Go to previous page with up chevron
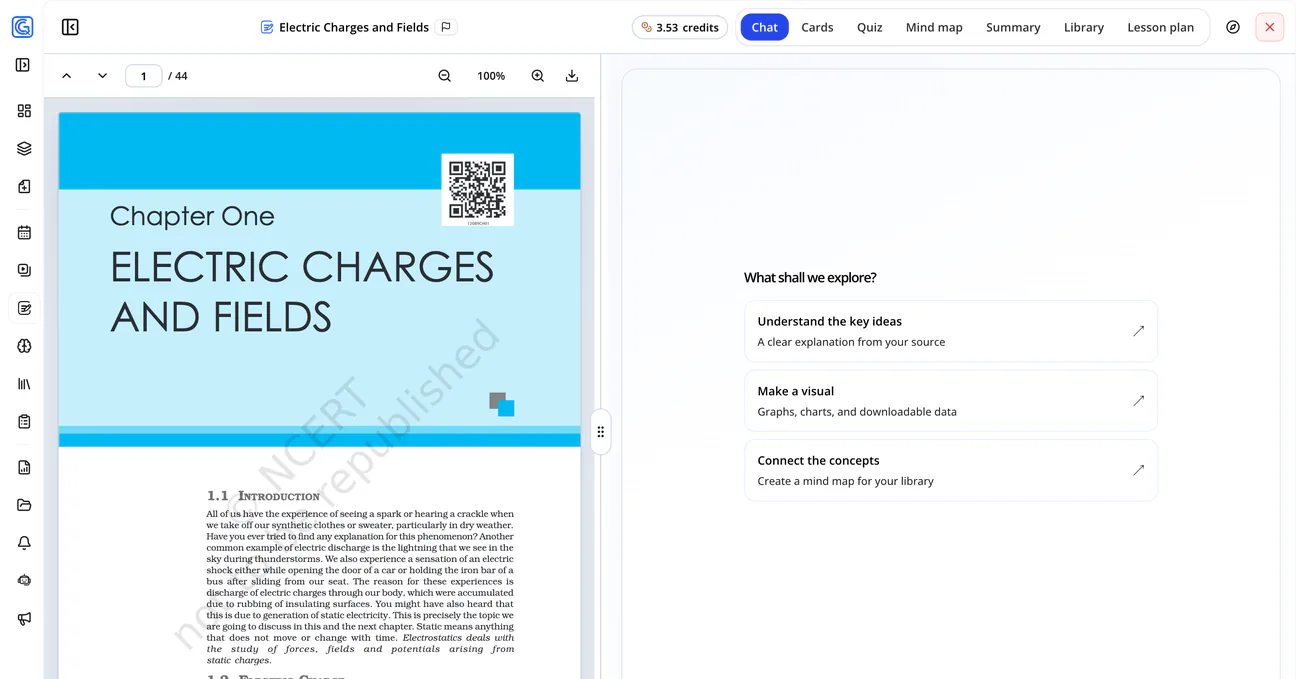1296x679 pixels. tap(66, 76)
